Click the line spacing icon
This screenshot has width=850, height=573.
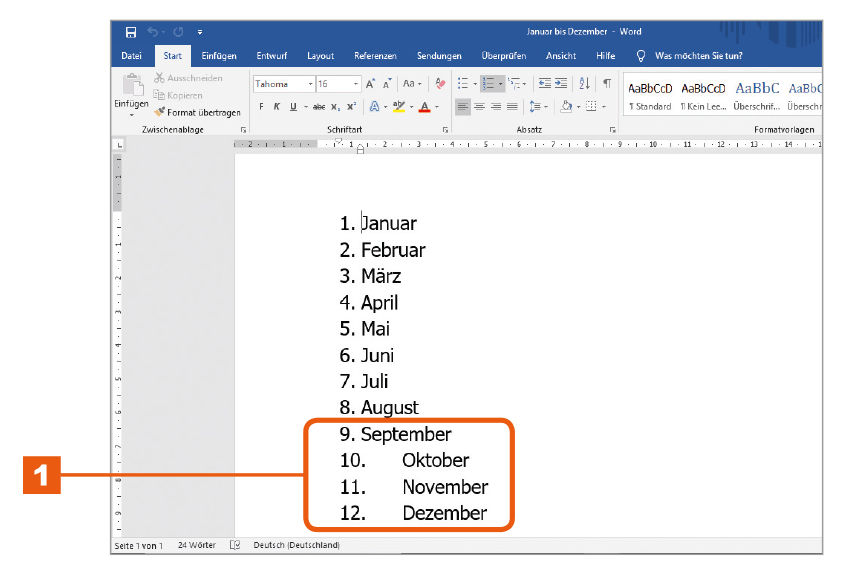[535, 107]
